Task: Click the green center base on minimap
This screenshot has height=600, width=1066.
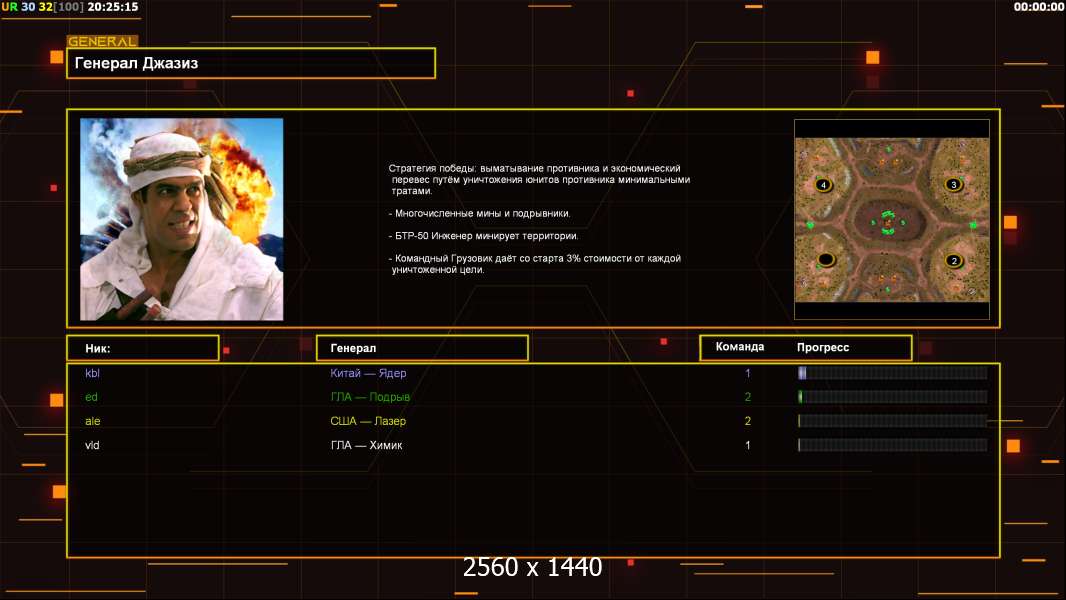Action: tap(887, 222)
